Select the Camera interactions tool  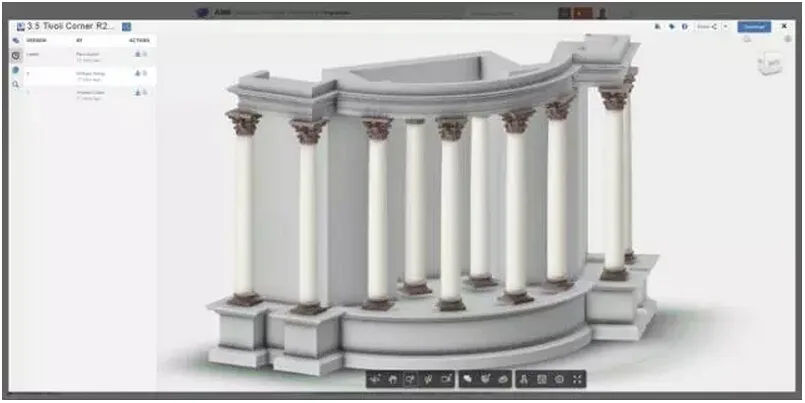pyautogui.click(x=445, y=379)
